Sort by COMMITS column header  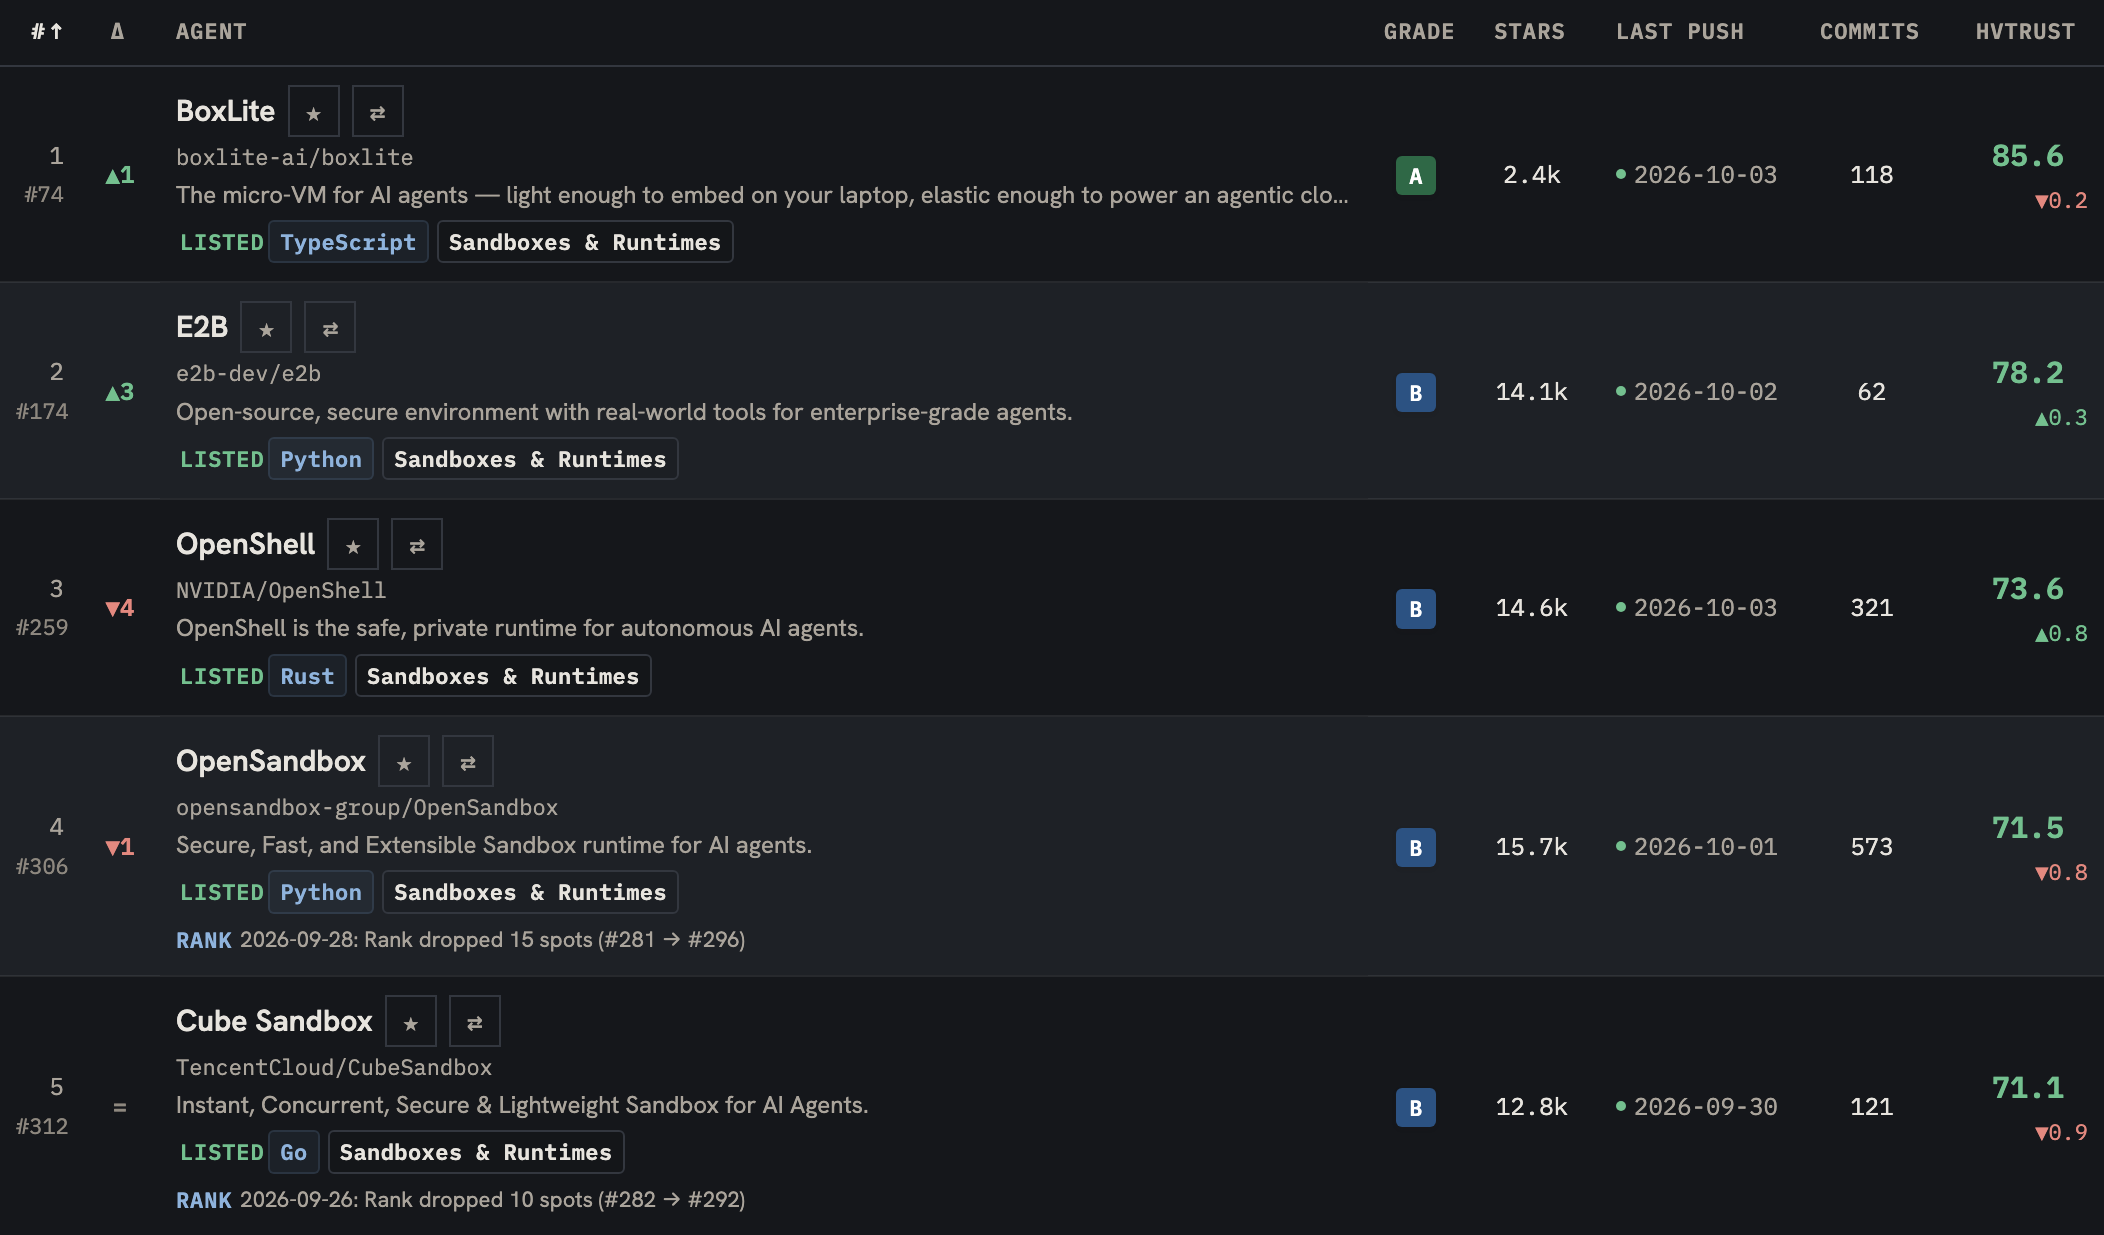click(x=1869, y=32)
